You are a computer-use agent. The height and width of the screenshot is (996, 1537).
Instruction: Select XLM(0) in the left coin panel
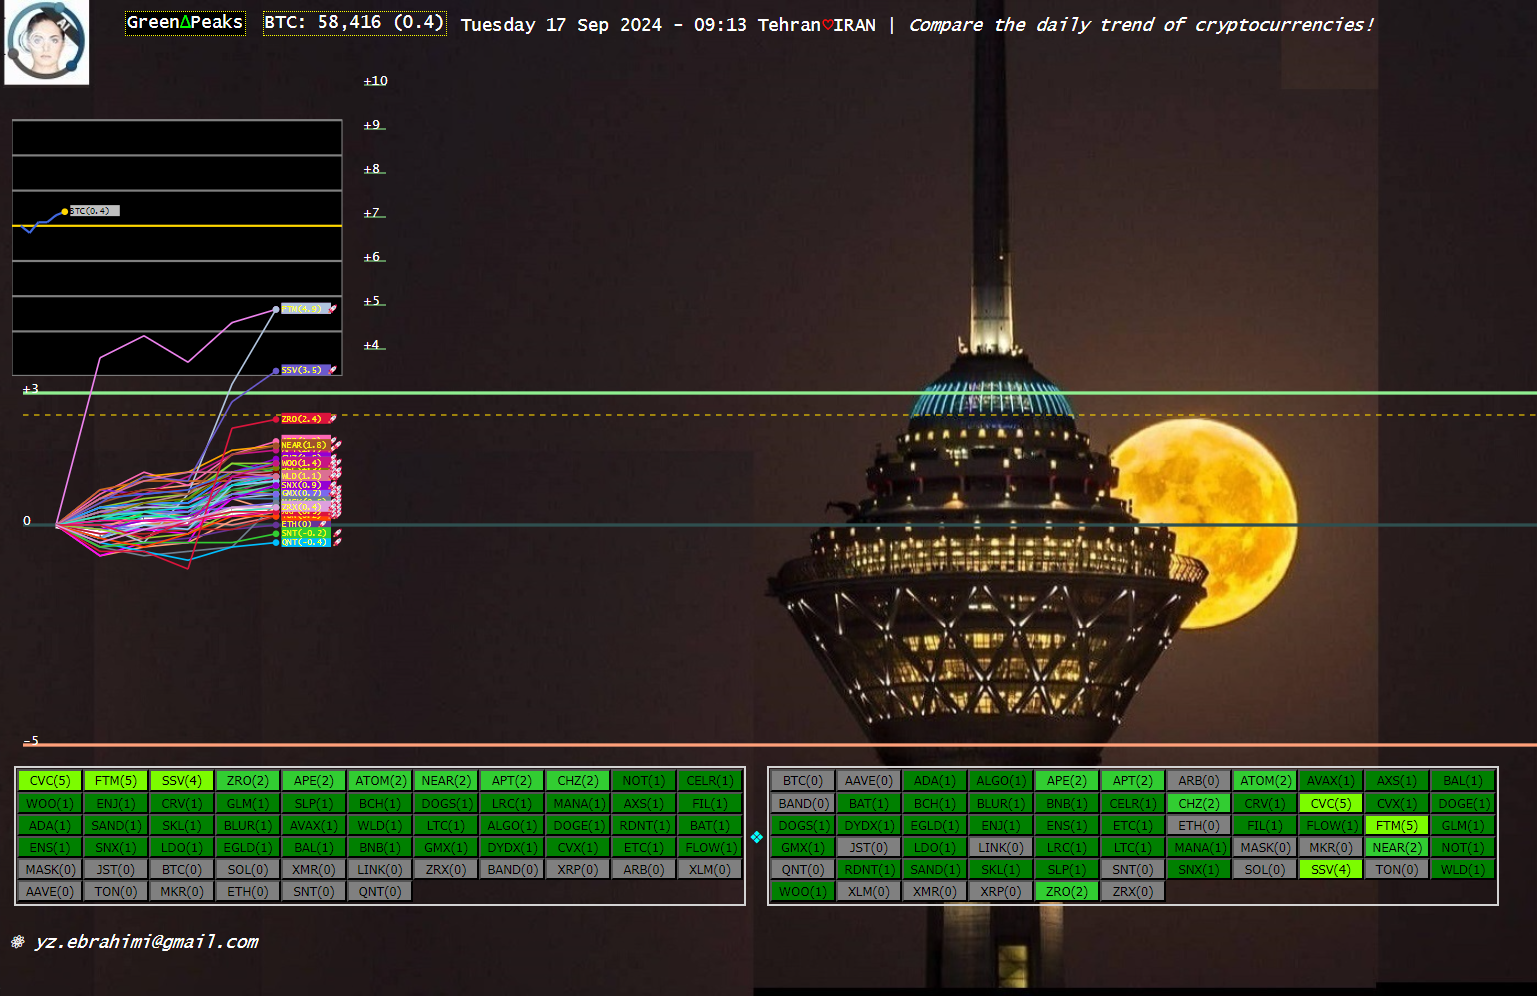pos(710,869)
